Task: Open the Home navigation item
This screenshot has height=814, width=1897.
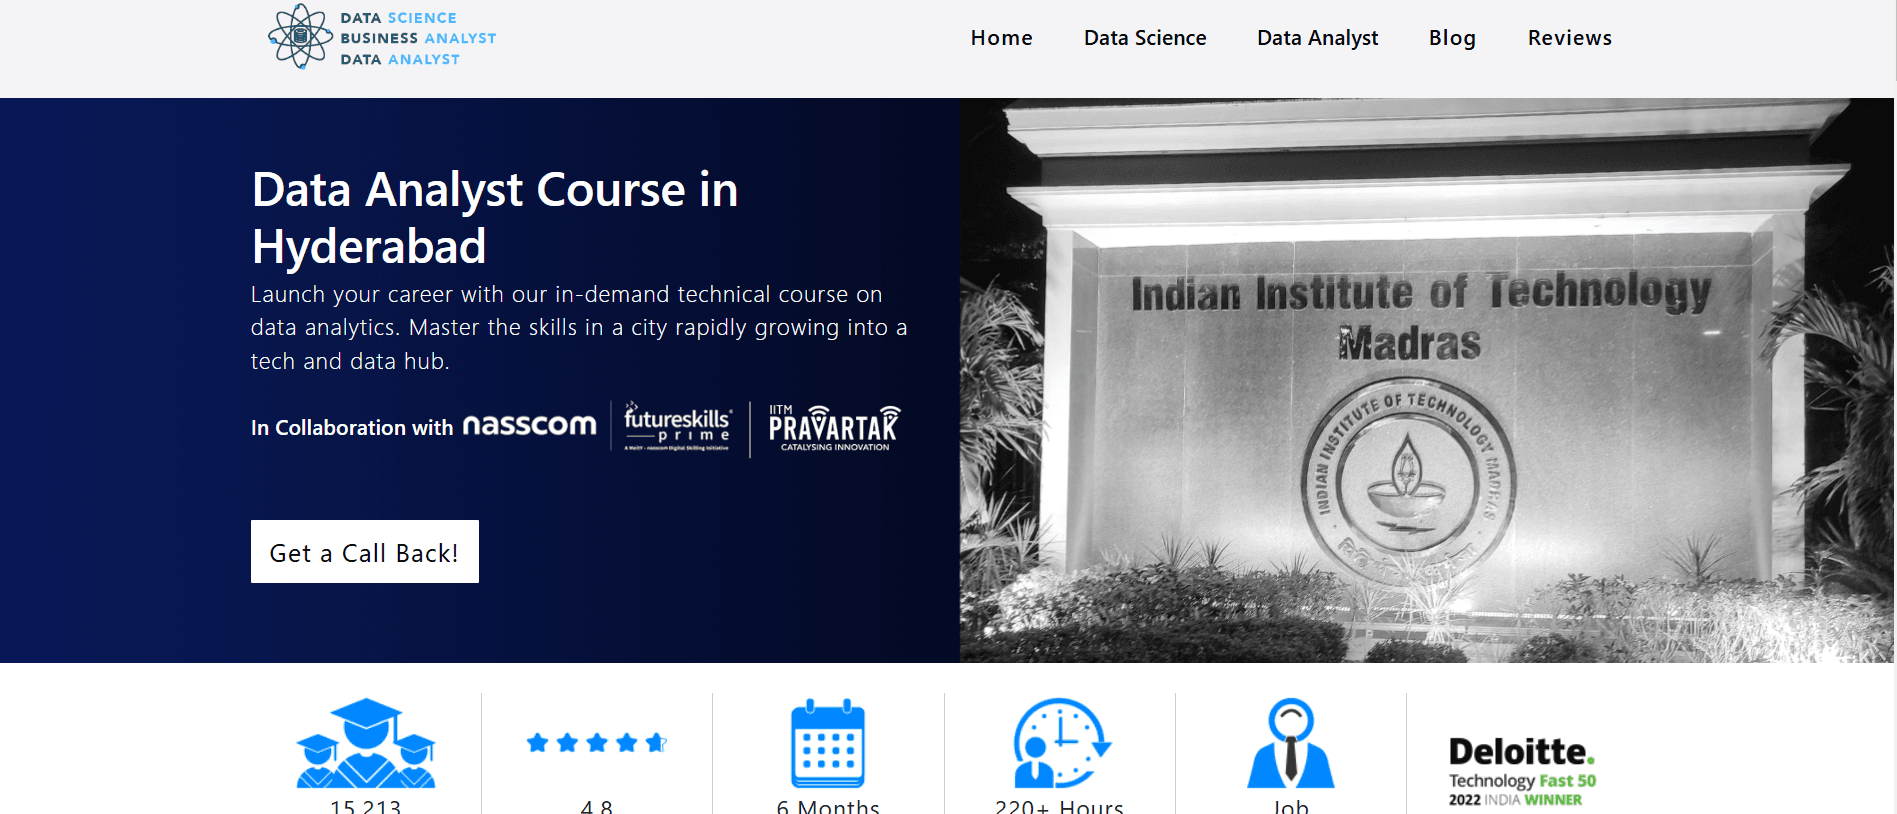Action: [1001, 38]
